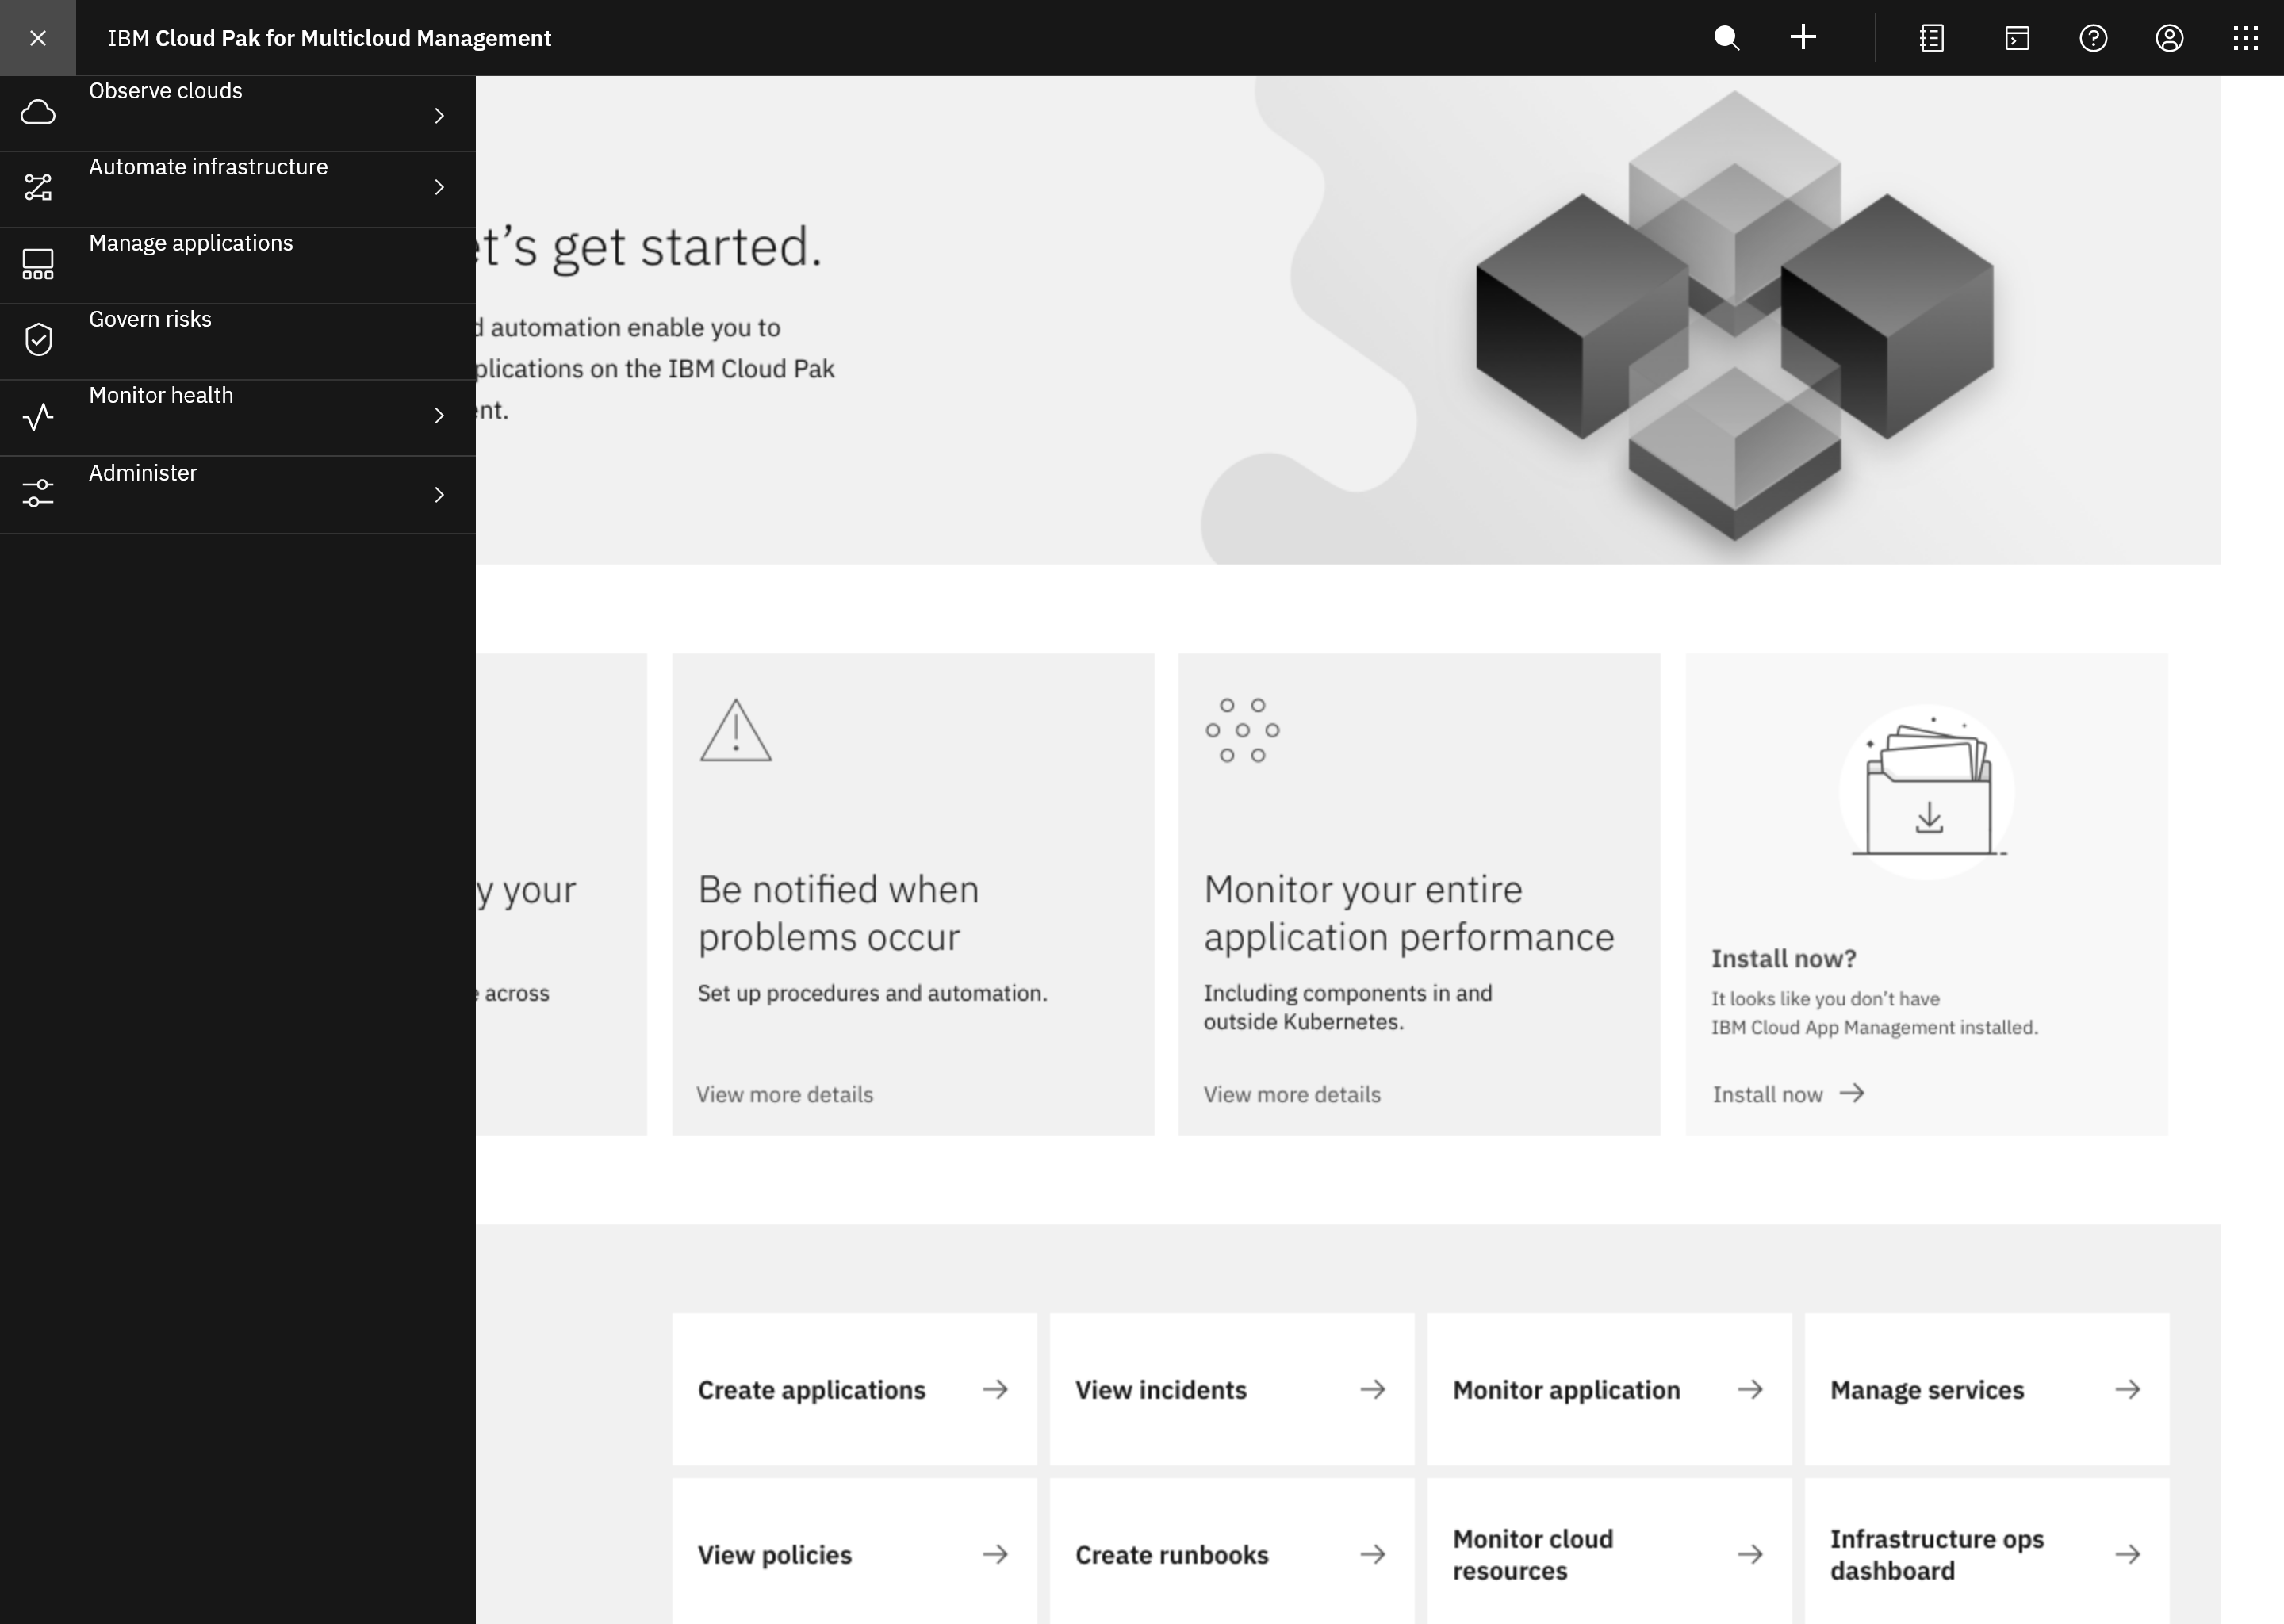This screenshot has width=2284, height=1624.
Task: Click the 'Install now?' heading text
Action: click(x=1784, y=958)
